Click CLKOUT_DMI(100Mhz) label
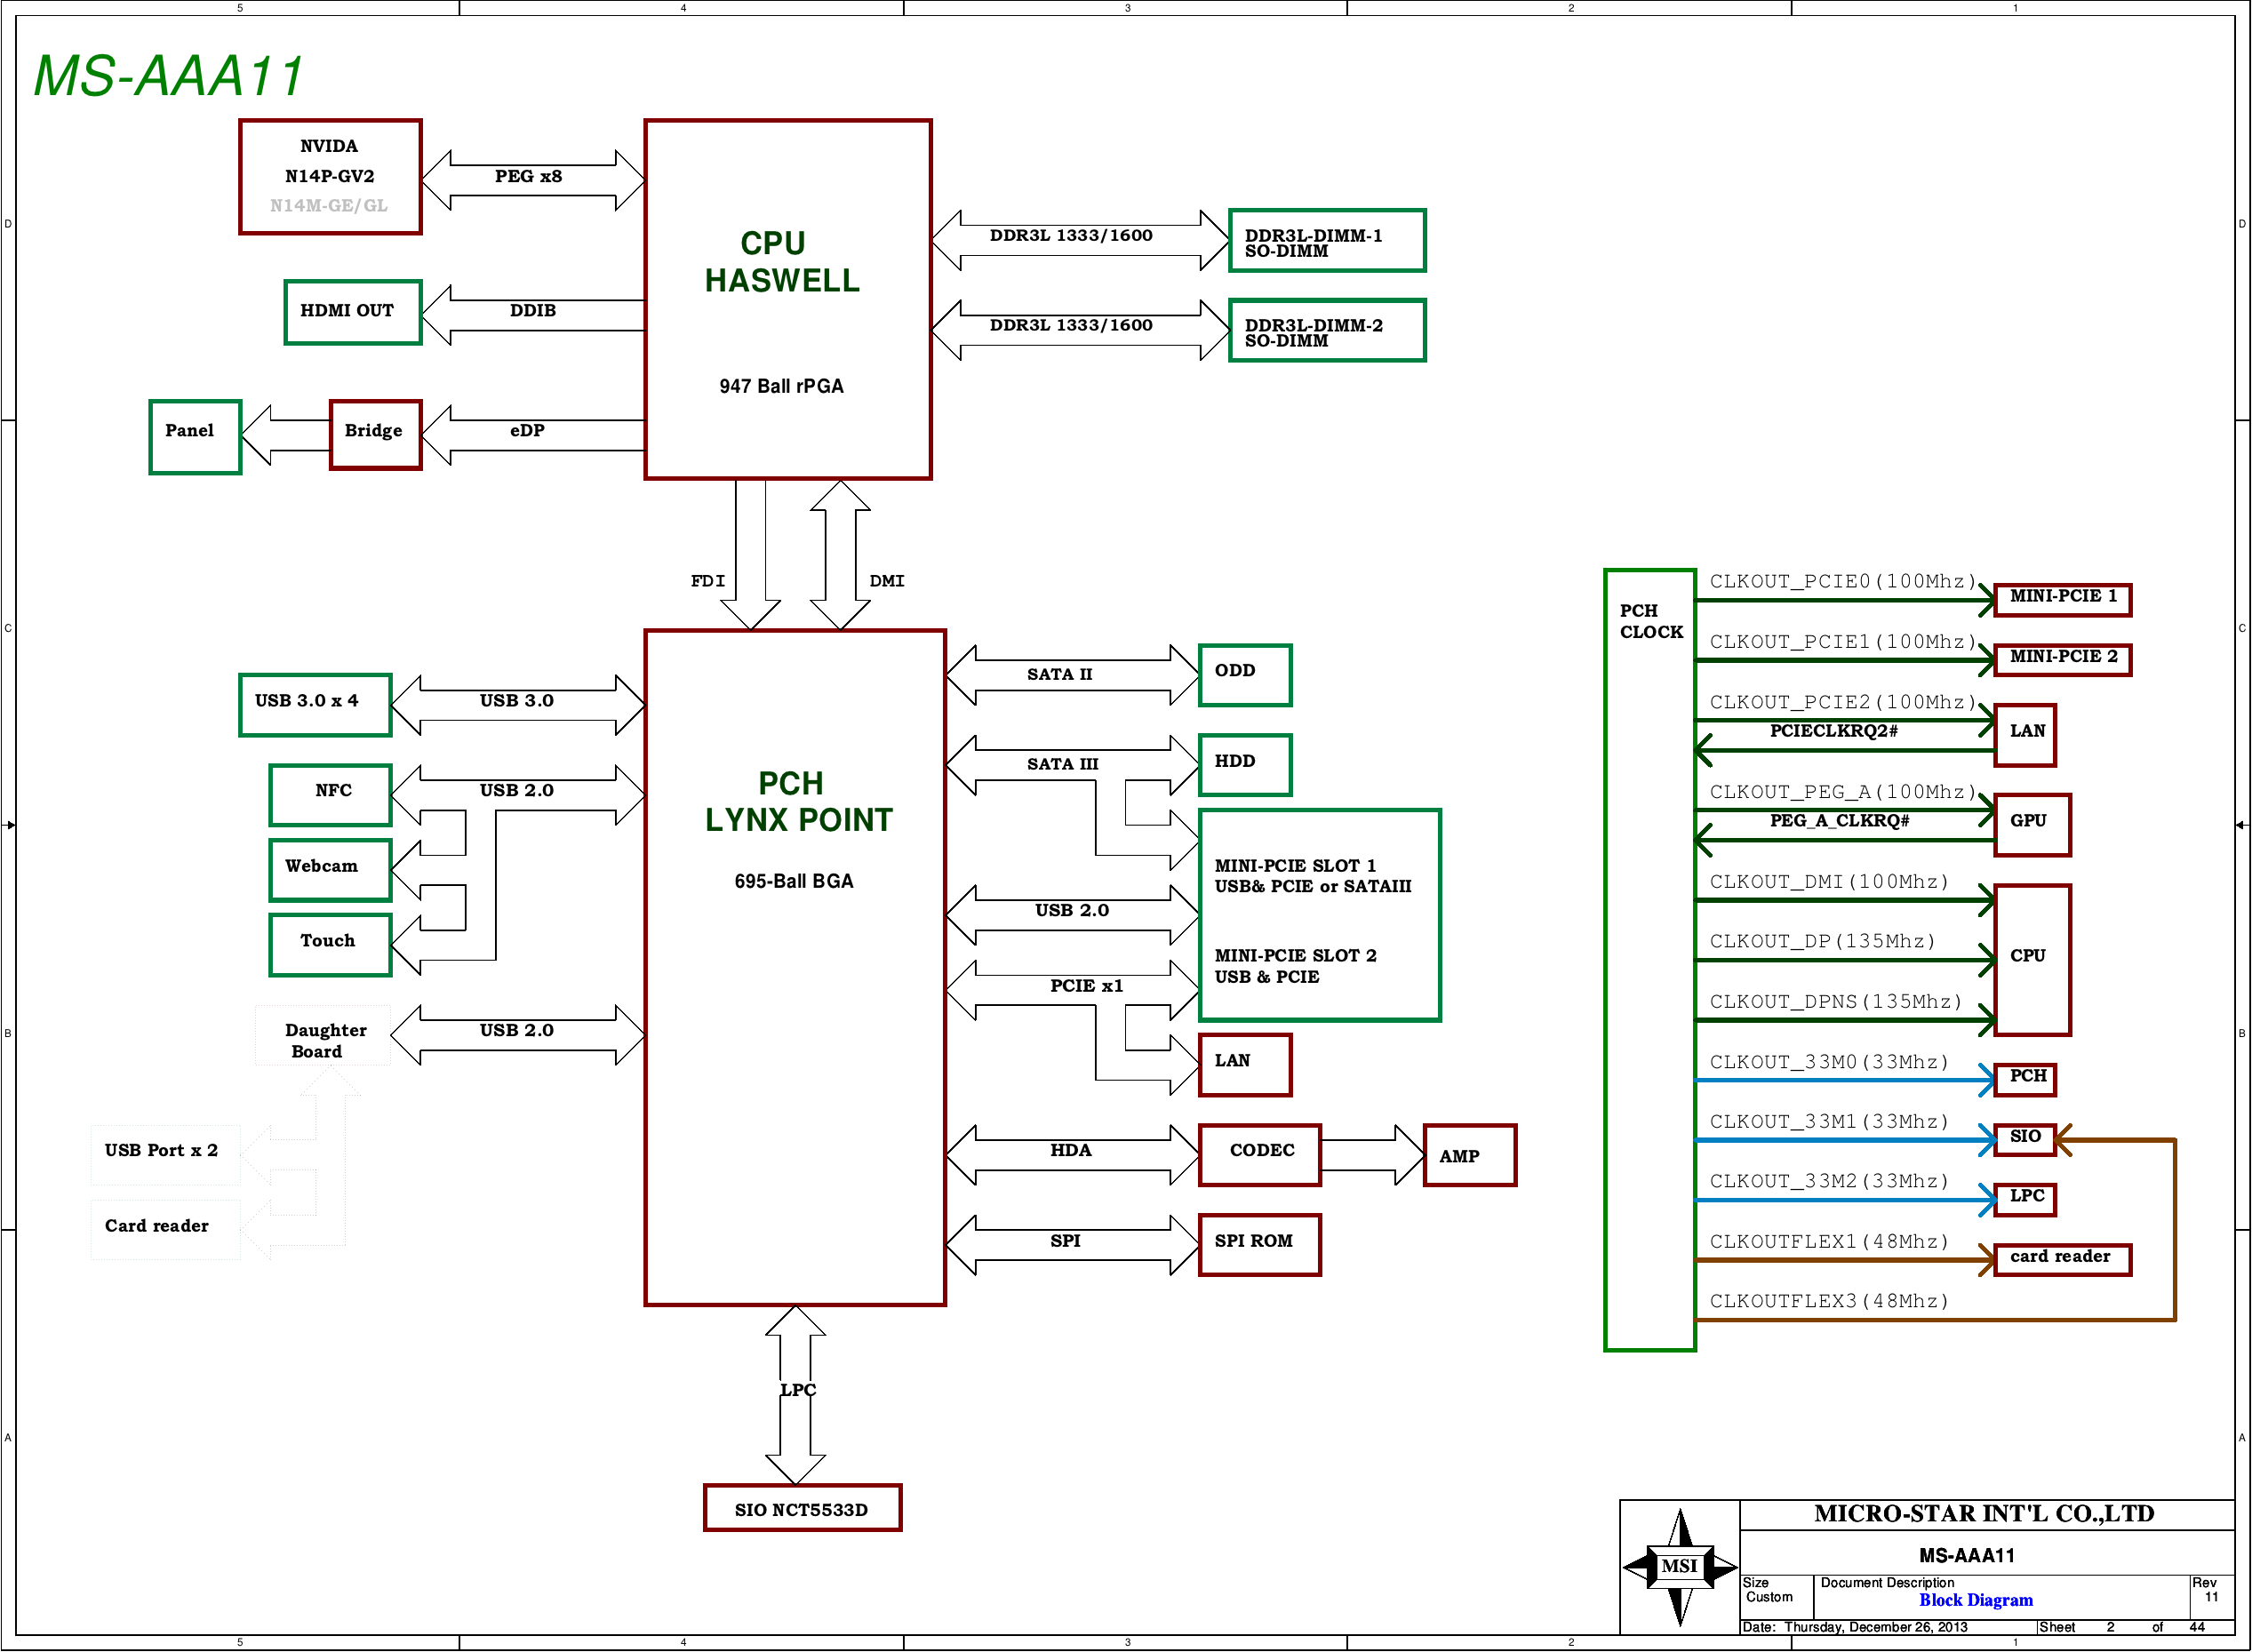 pyautogui.click(x=1829, y=882)
